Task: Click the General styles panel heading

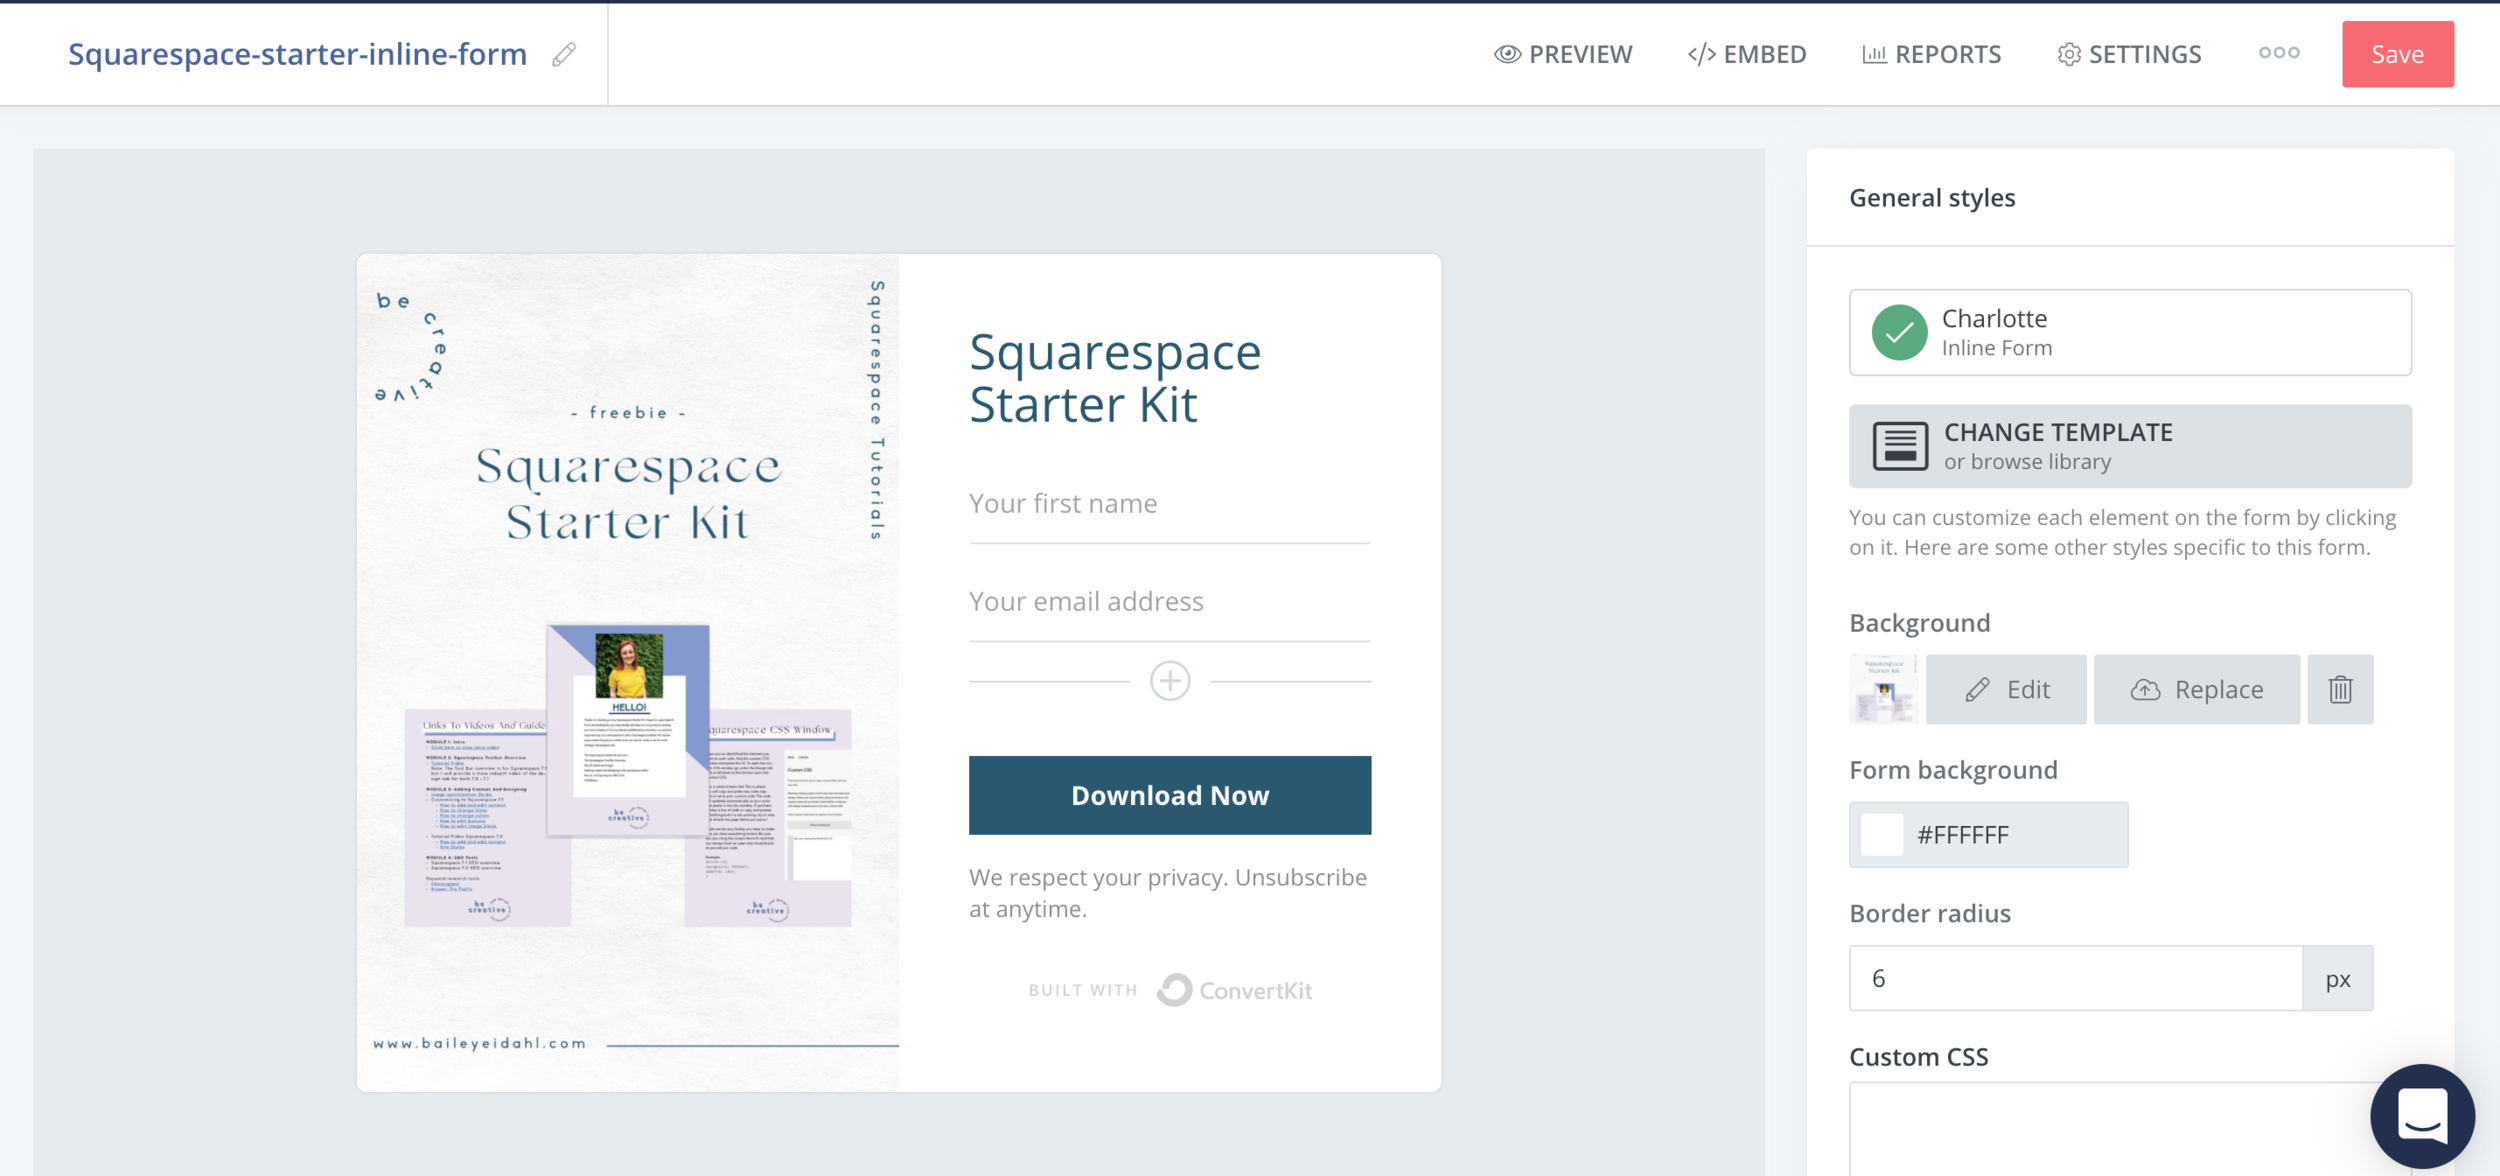Action: point(1932,198)
